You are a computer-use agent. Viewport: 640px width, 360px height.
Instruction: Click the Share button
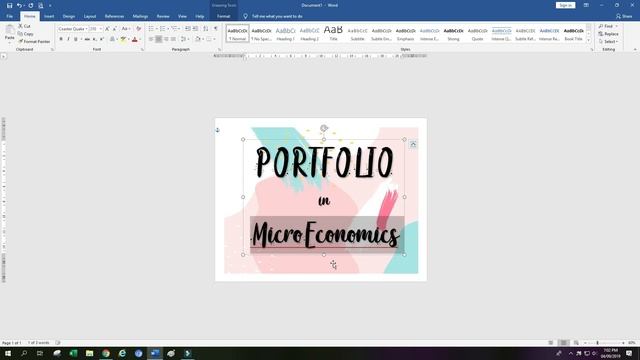point(624,16)
